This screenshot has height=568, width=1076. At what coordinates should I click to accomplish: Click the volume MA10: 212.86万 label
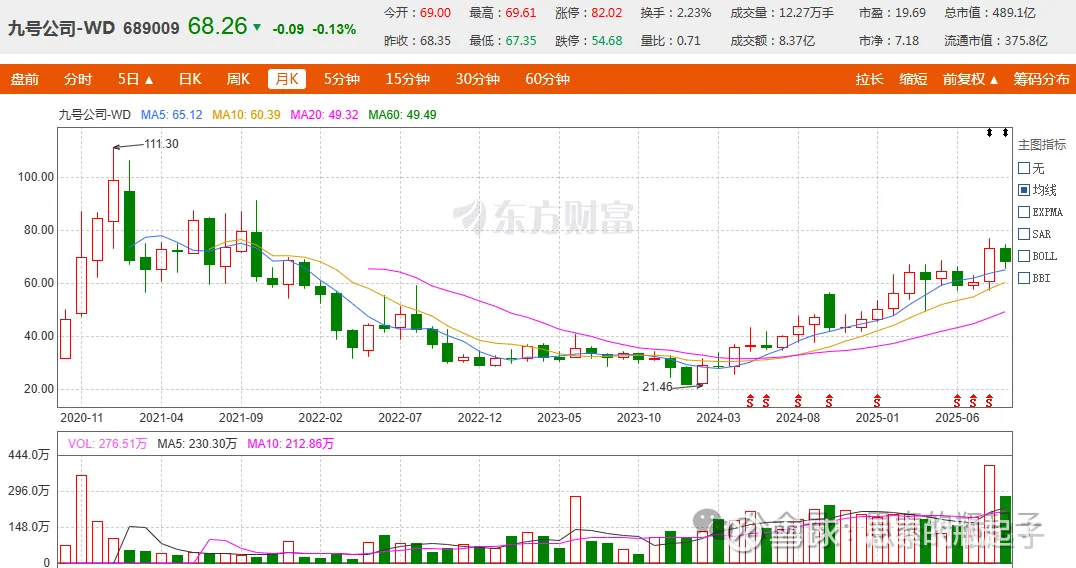tap(291, 444)
